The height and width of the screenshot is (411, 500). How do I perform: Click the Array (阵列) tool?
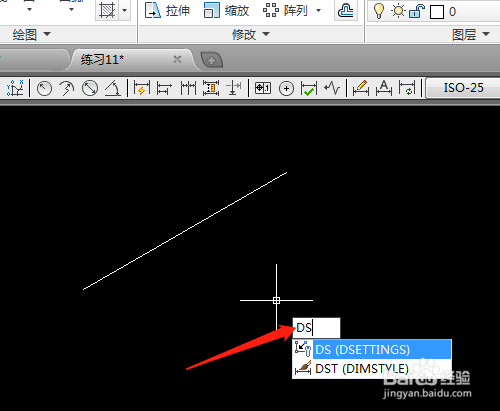point(285,11)
